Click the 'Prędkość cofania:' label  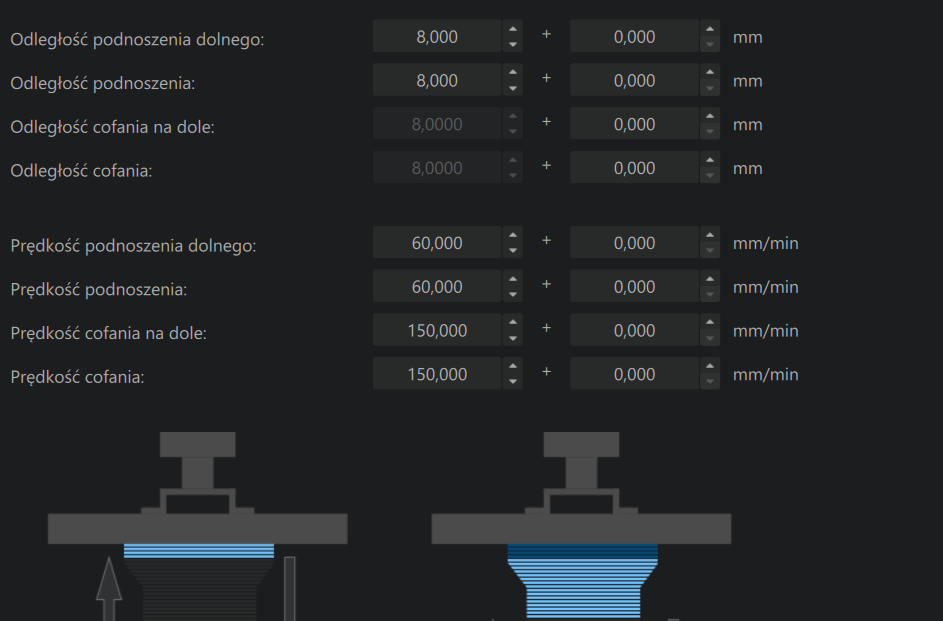coord(77,377)
